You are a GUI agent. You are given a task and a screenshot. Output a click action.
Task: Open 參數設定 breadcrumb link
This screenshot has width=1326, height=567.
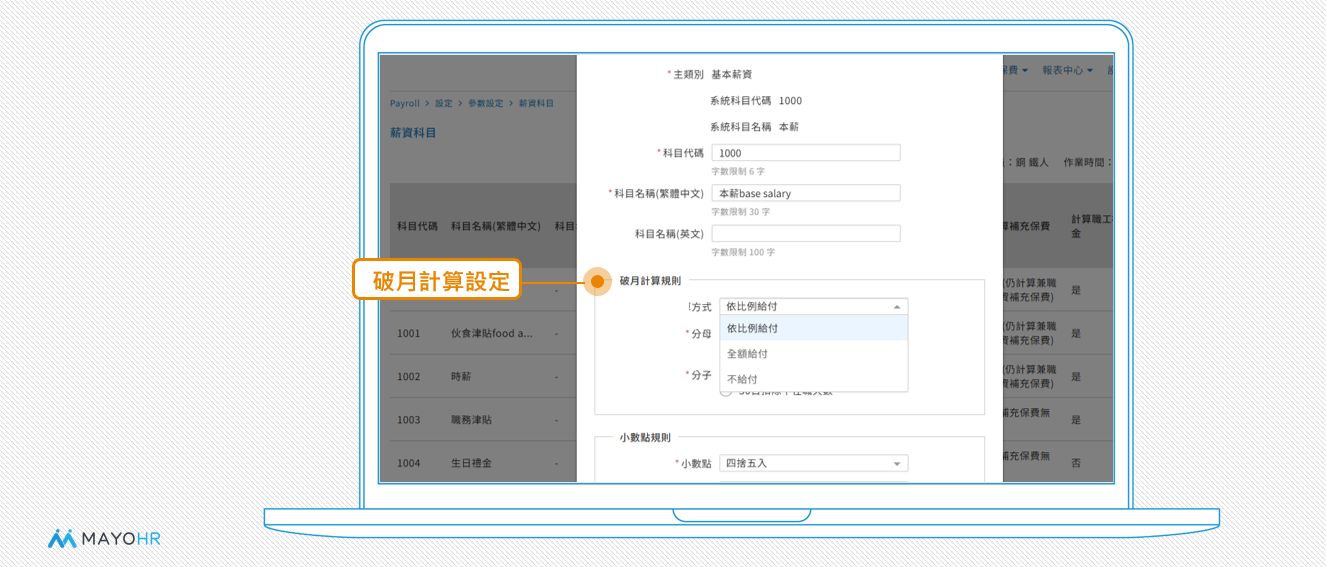pyautogui.click(x=485, y=103)
